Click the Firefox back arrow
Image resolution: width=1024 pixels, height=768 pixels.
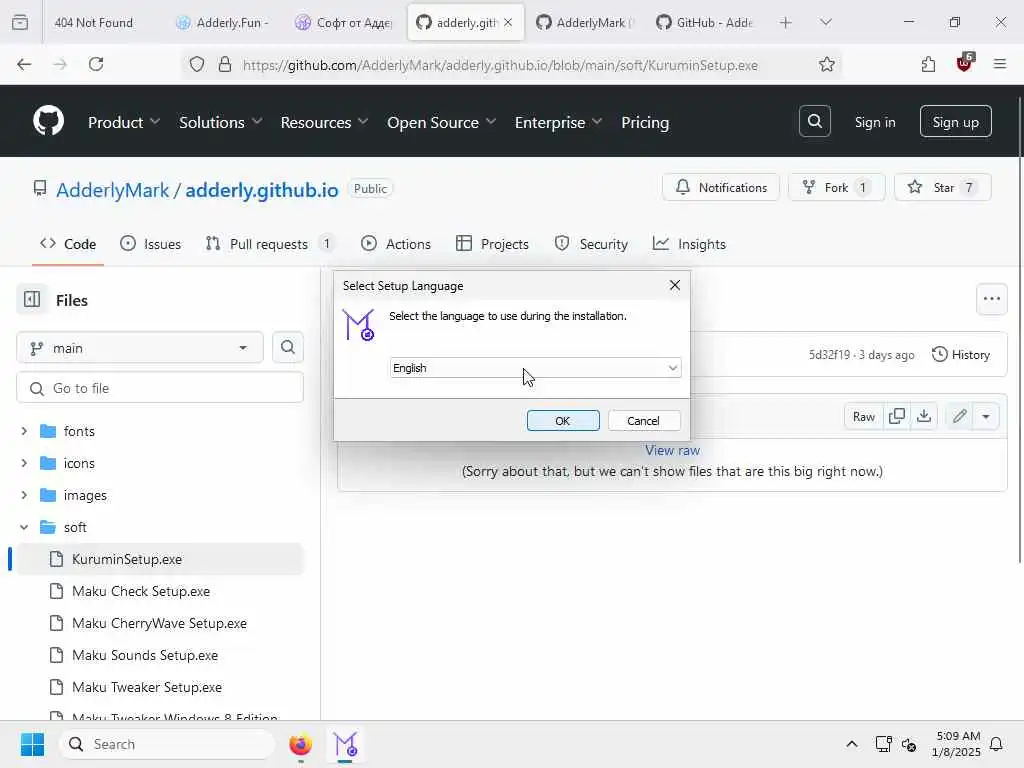point(24,64)
